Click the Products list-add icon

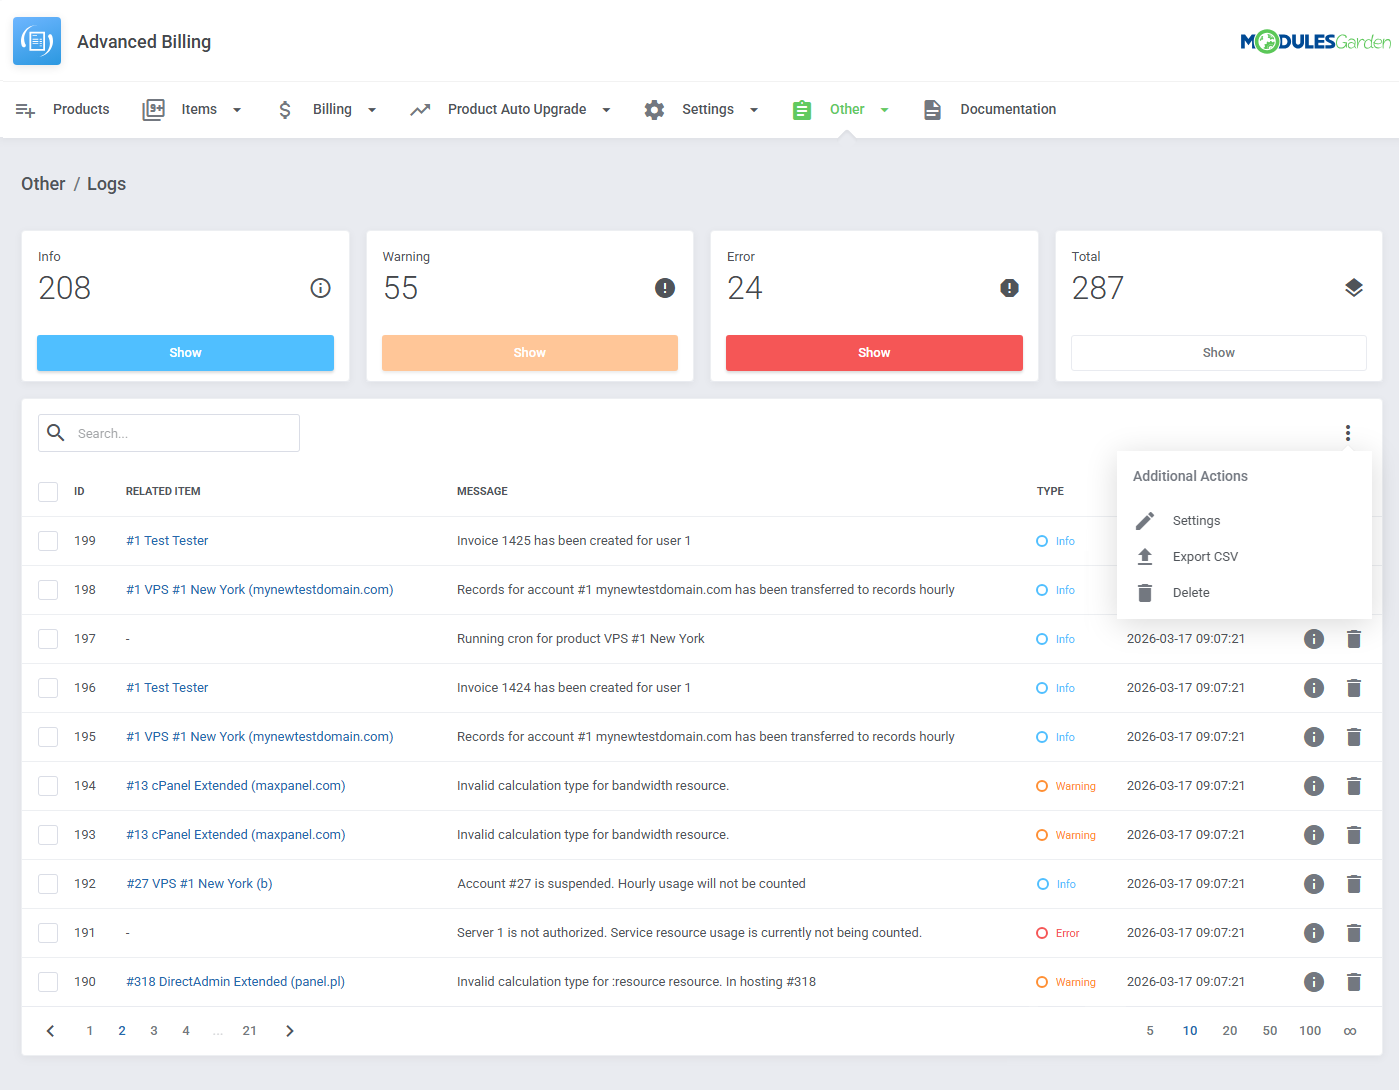[x=26, y=110]
